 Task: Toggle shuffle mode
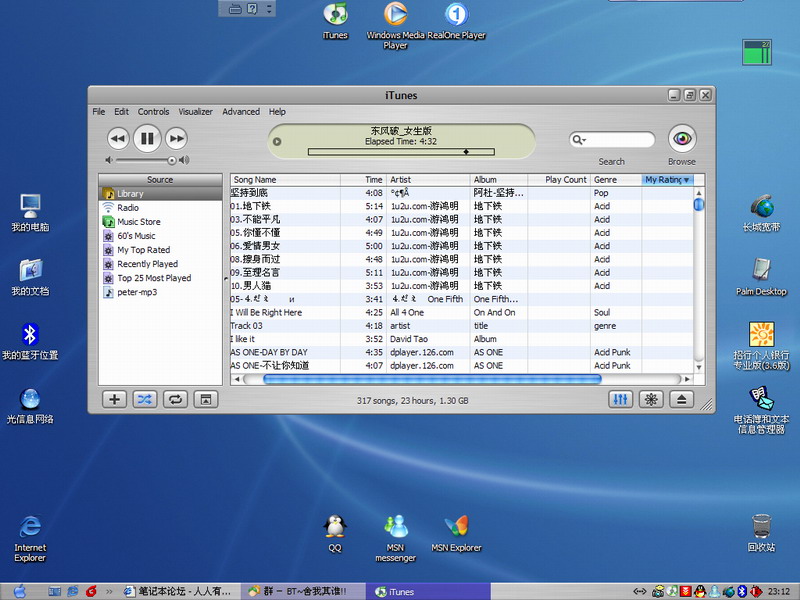[x=145, y=399]
